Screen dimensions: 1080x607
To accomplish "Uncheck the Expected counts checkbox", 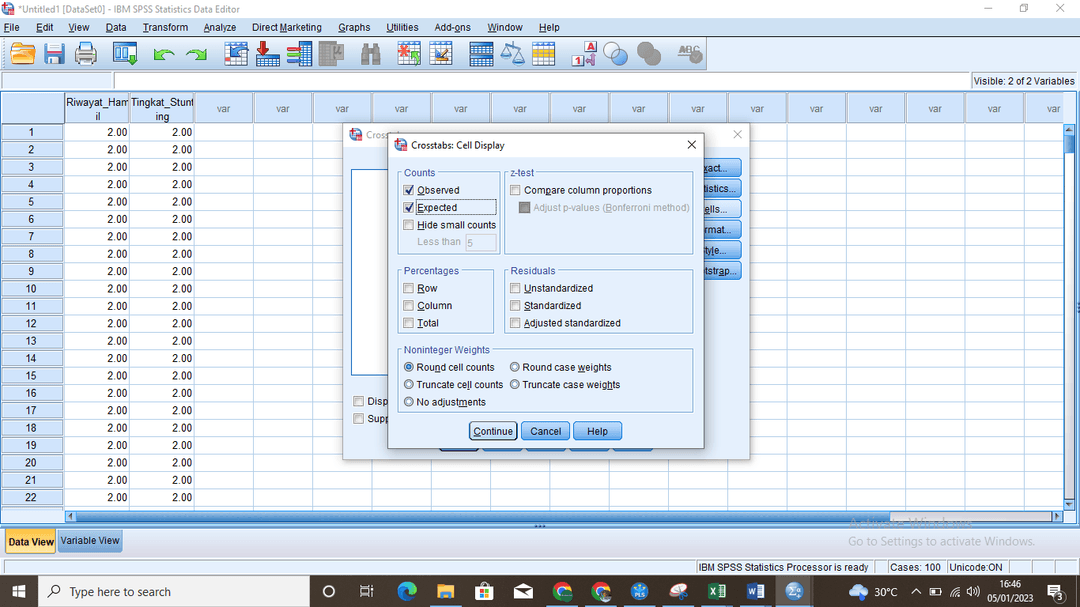I will [408, 207].
